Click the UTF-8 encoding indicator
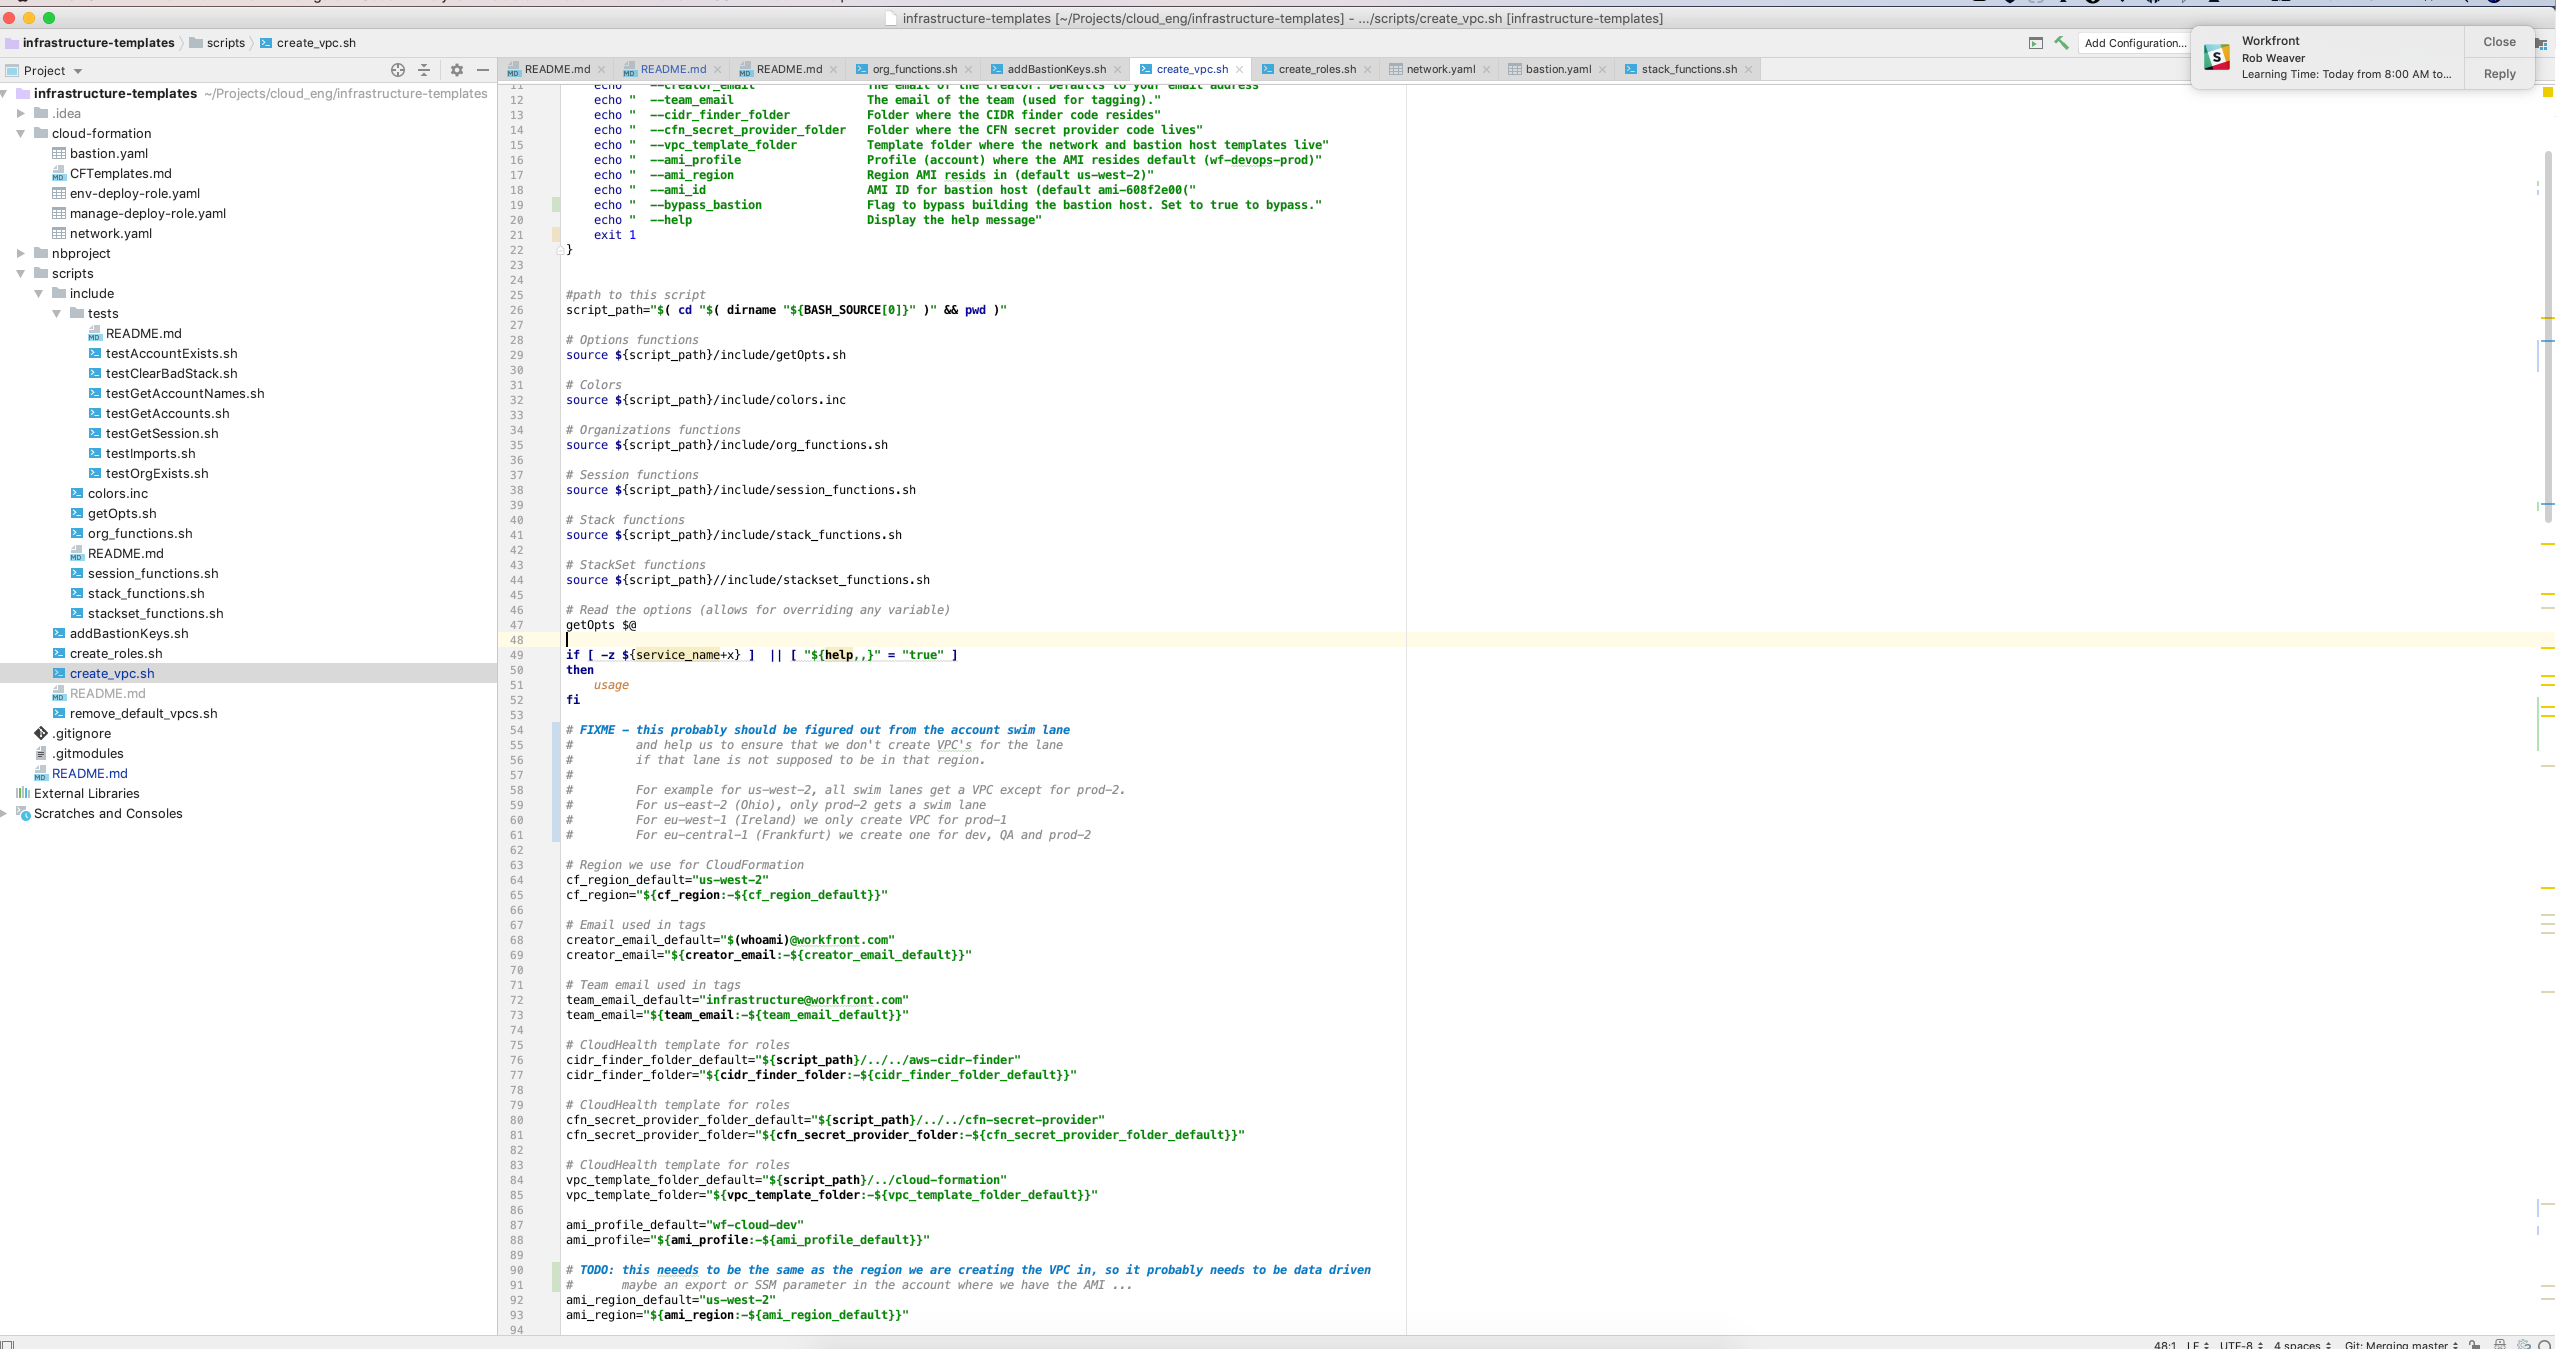 (2234, 1344)
